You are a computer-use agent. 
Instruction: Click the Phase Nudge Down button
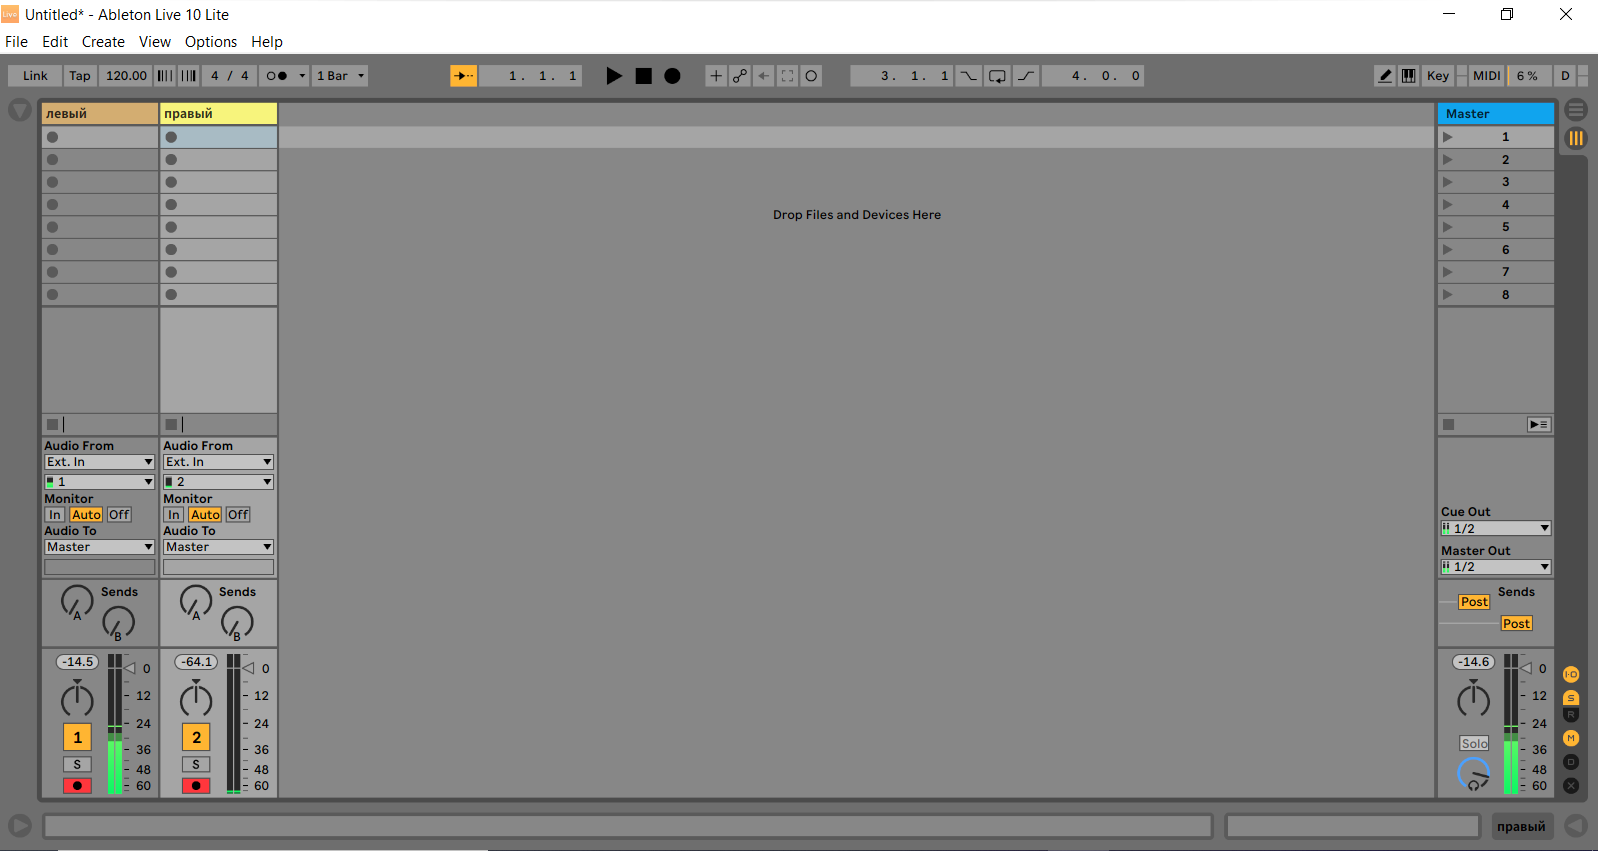(x=165, y=76)
